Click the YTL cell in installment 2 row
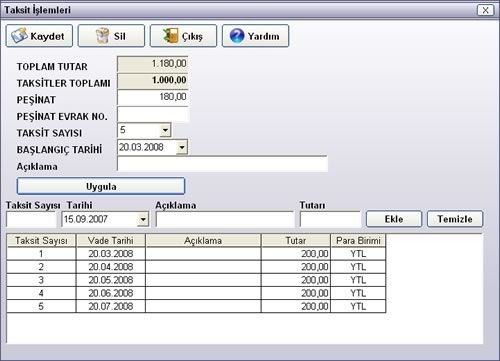 tap(358, 267)
